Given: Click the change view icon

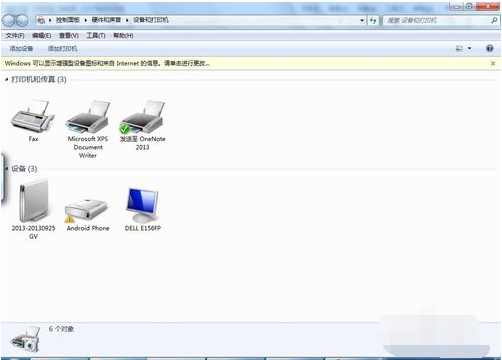Looking at the screenshot, I should point(459,49).
